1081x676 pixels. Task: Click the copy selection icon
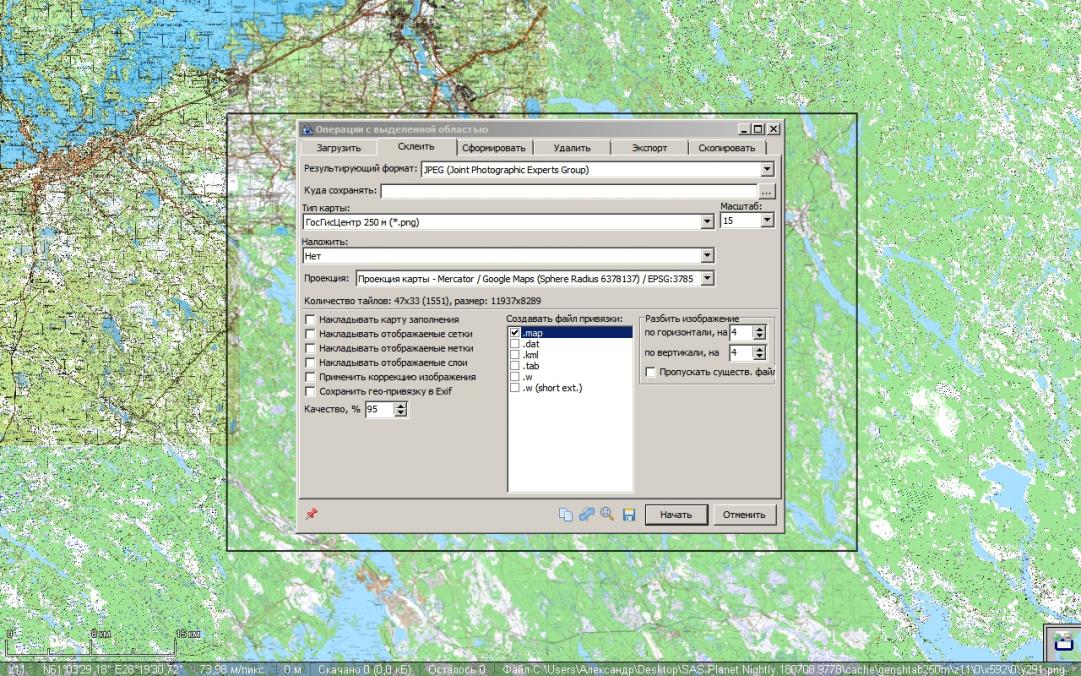click(566, 515)
